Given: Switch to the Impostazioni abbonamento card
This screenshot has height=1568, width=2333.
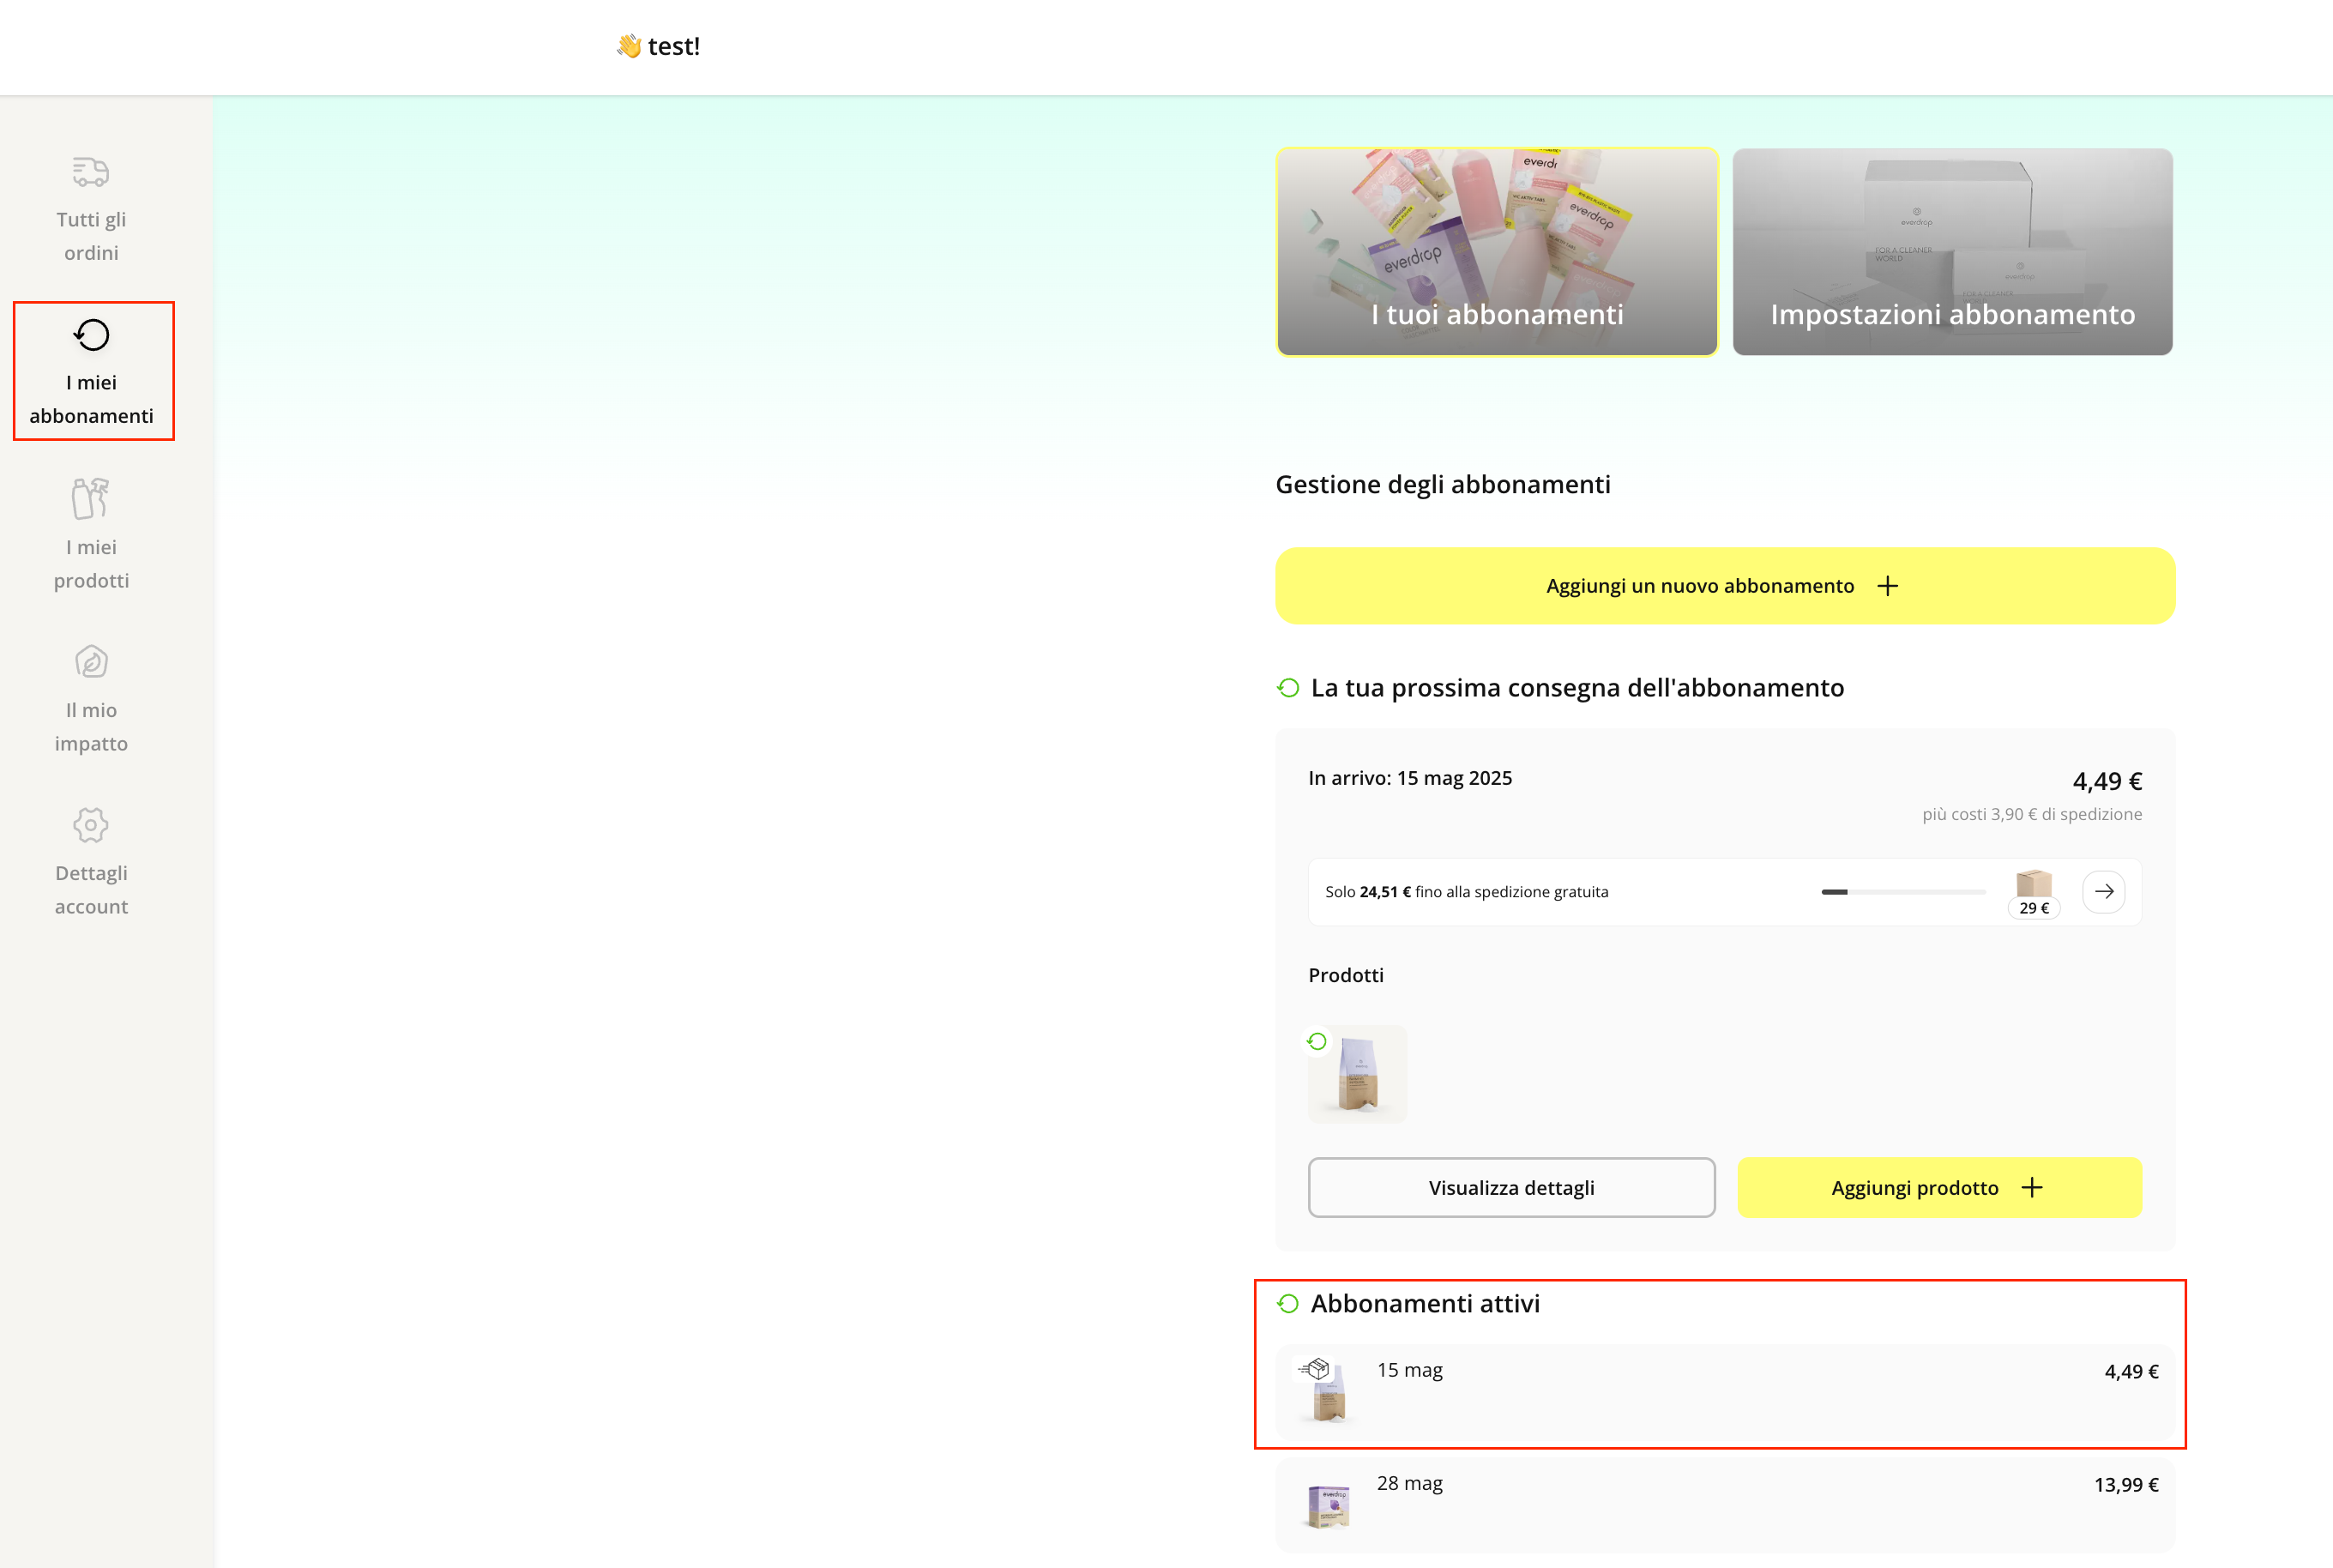Looking at the screenshot, I should (x=1952, y=252).
